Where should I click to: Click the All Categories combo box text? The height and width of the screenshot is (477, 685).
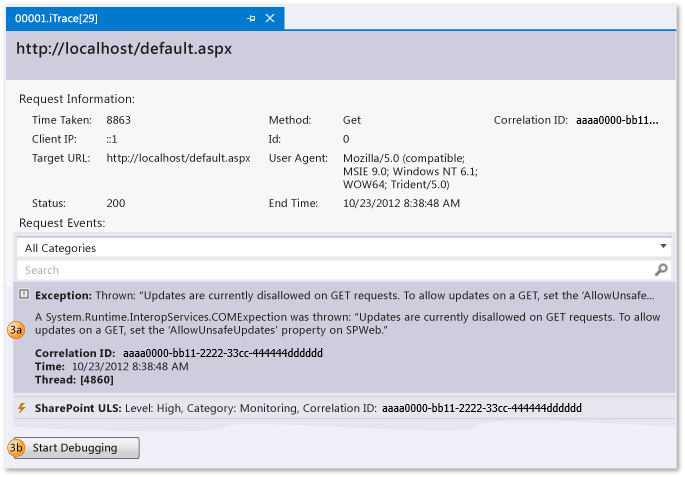click(x=61, y=248)
